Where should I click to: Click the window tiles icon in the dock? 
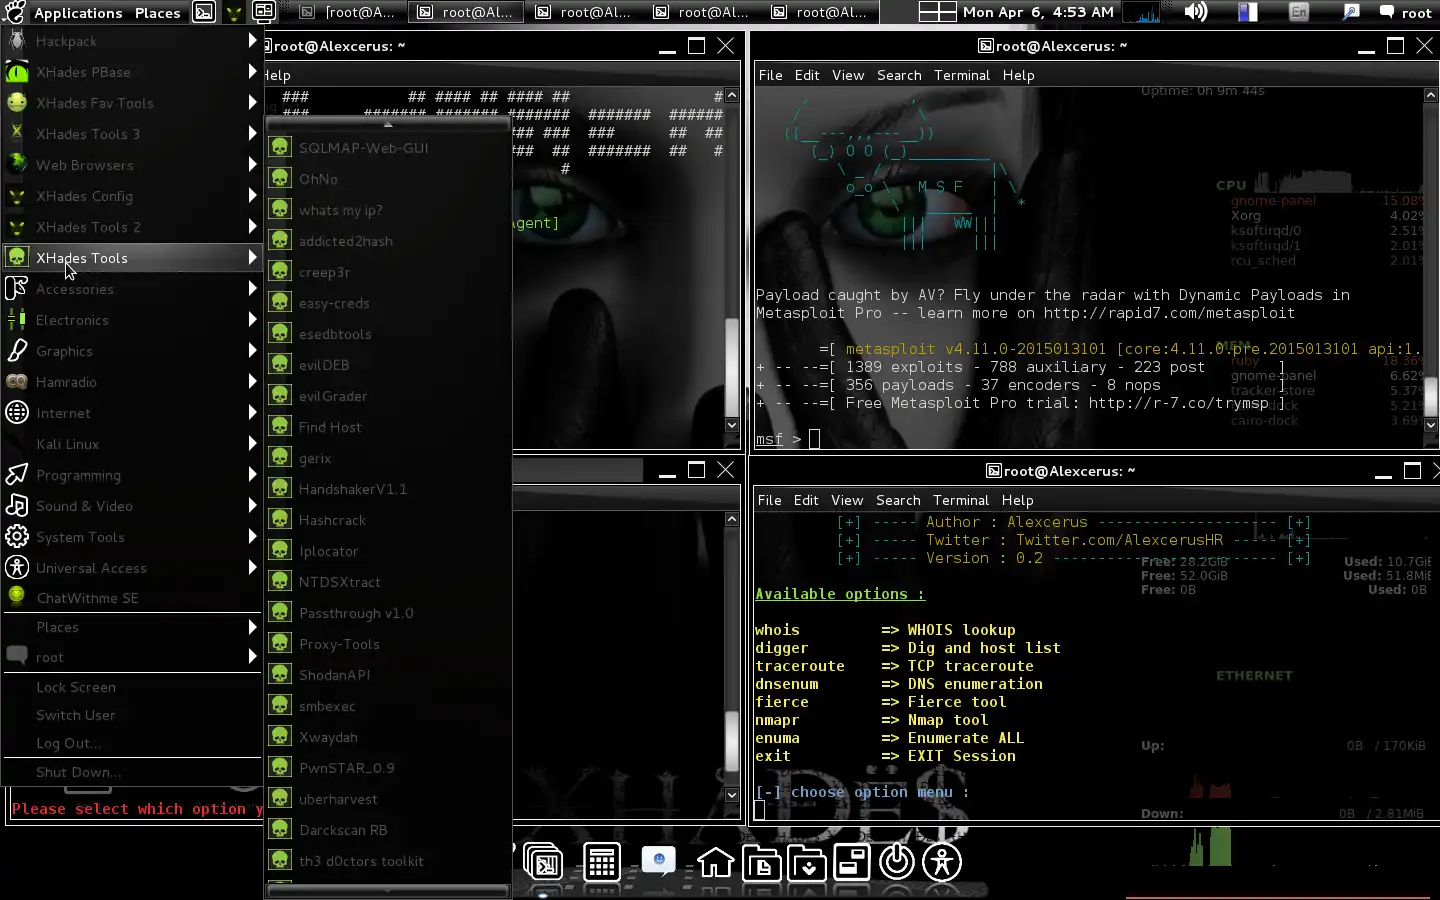(x=852, y=862)
